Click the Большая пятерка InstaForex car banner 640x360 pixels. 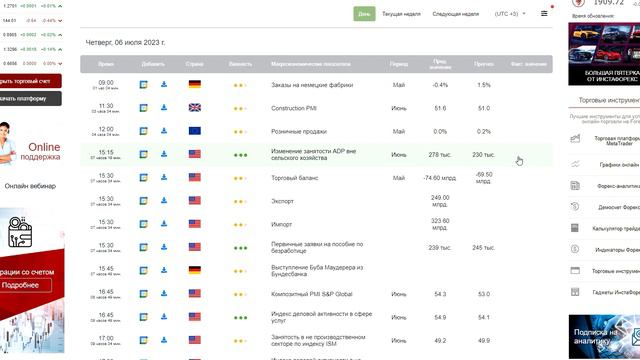click(x=604, y=54)
